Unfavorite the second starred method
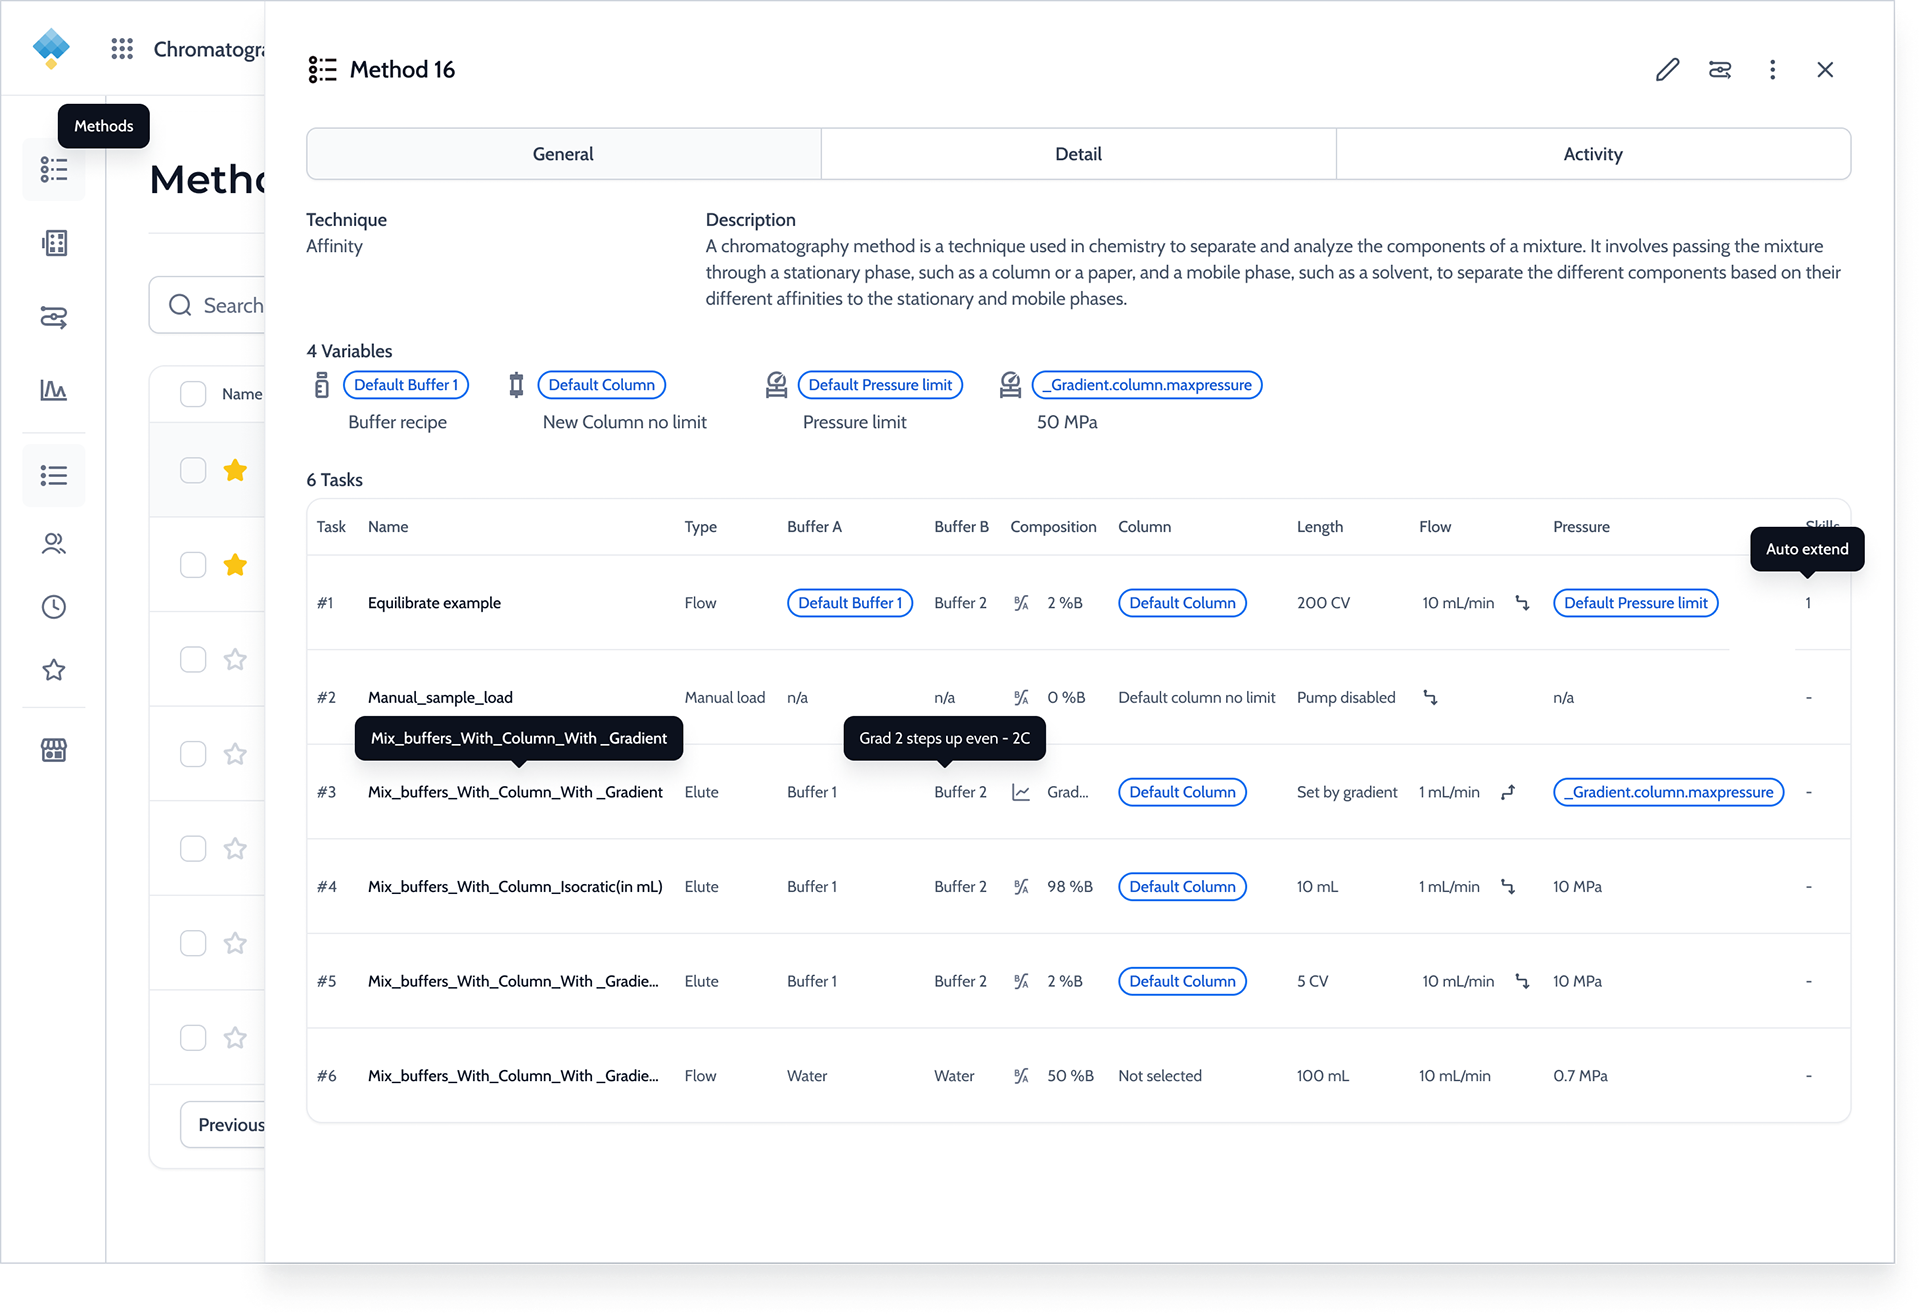1920x1315 pixels. click(x=235, y=565)
